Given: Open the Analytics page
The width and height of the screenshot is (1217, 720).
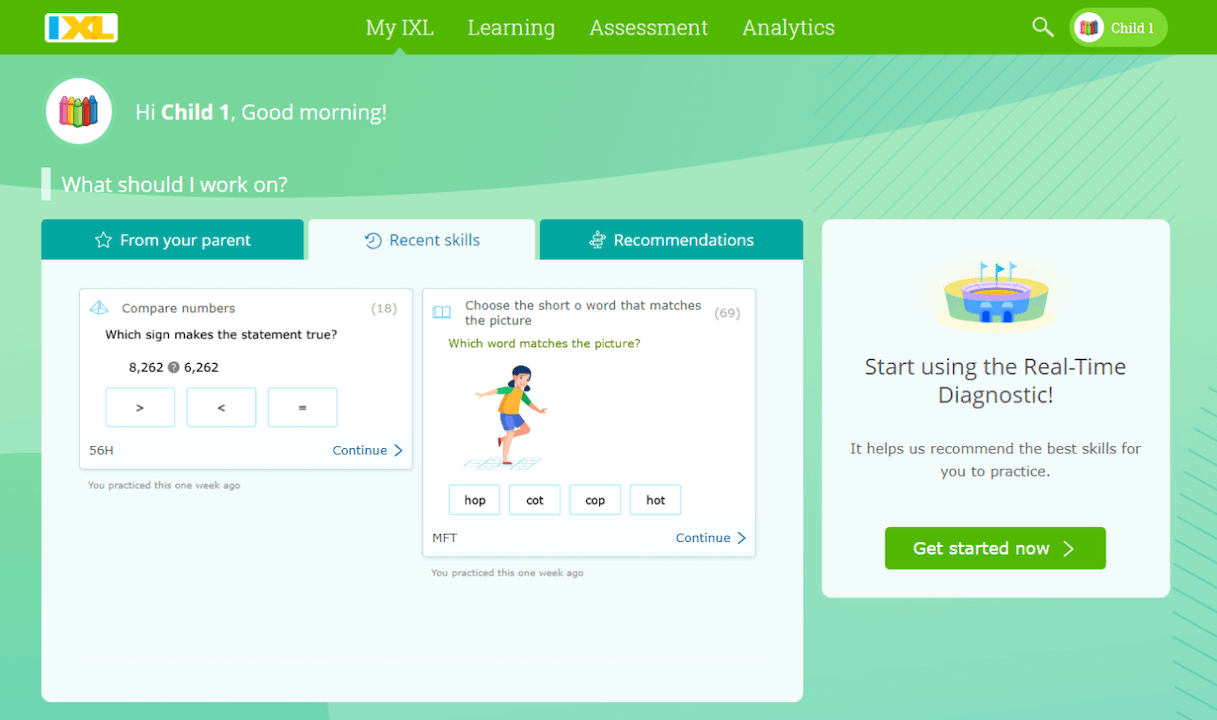Looking at the screenshot, I should click(x=788, y=28).
